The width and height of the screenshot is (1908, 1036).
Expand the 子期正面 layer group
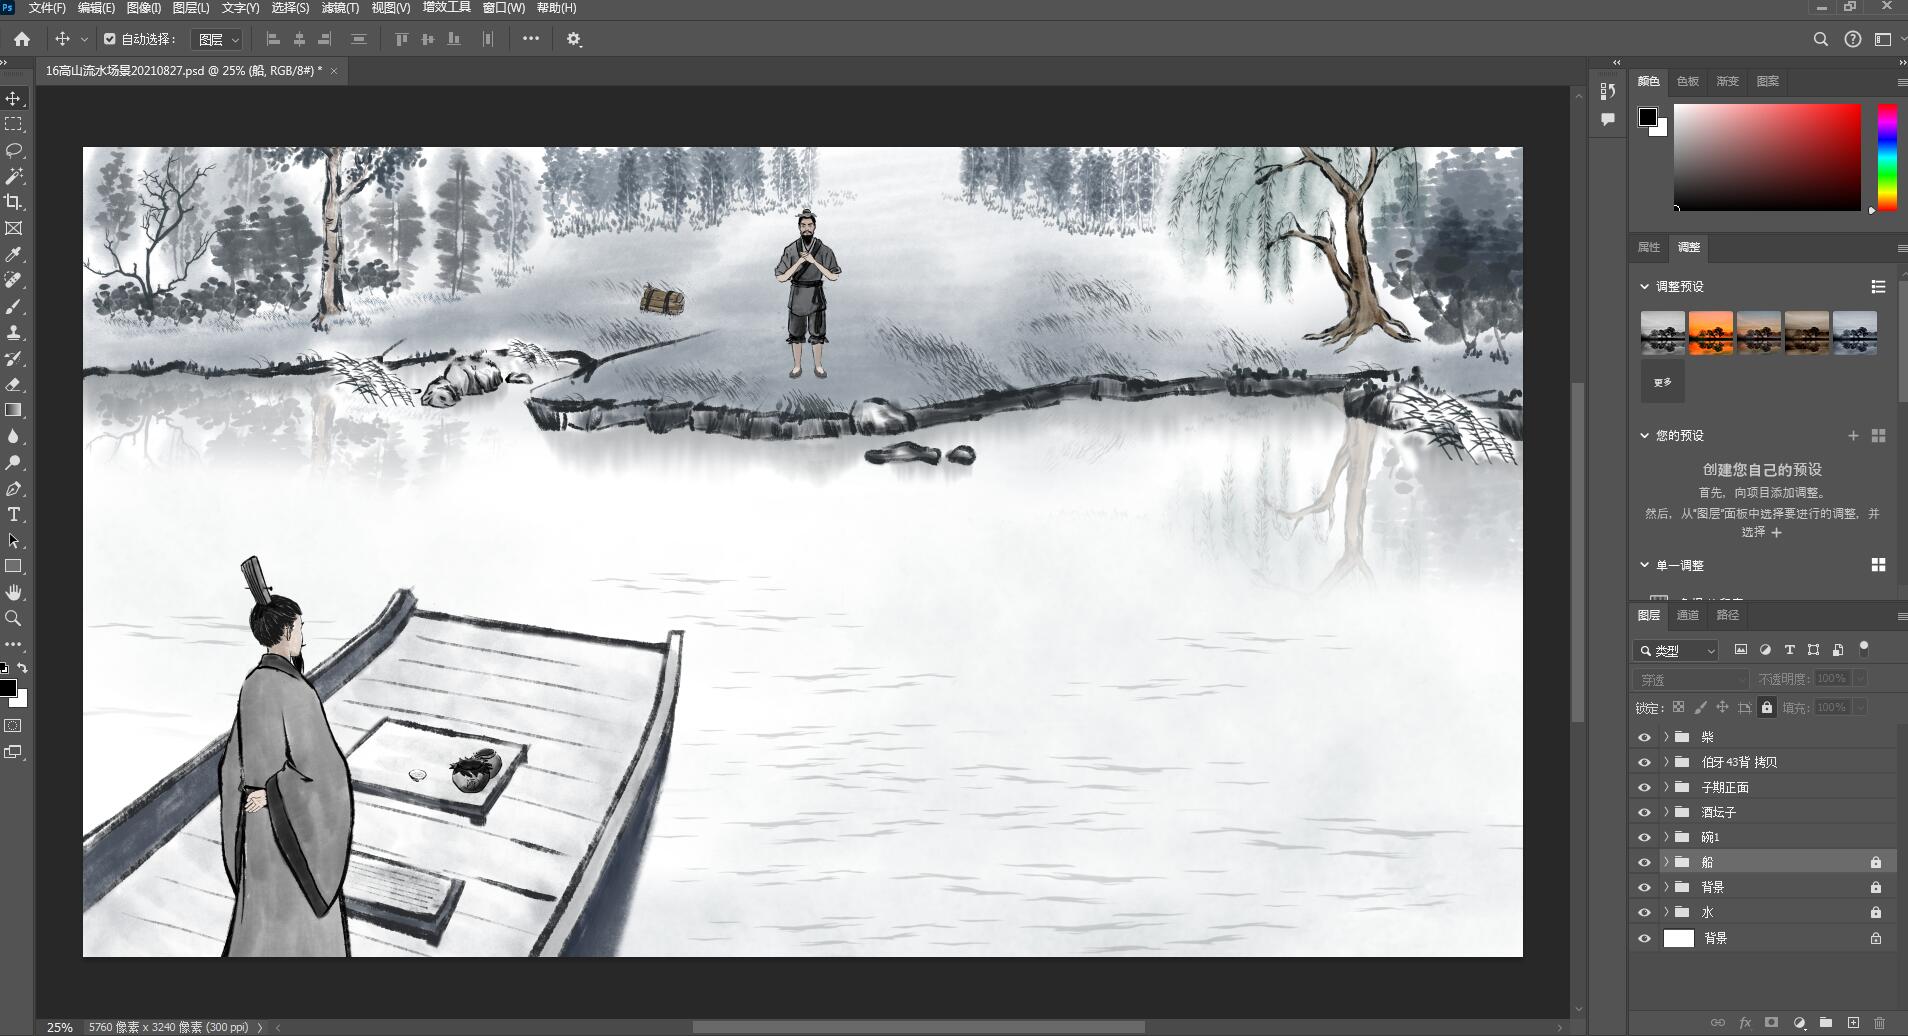pyautogui.click(x=1666, y=787)
